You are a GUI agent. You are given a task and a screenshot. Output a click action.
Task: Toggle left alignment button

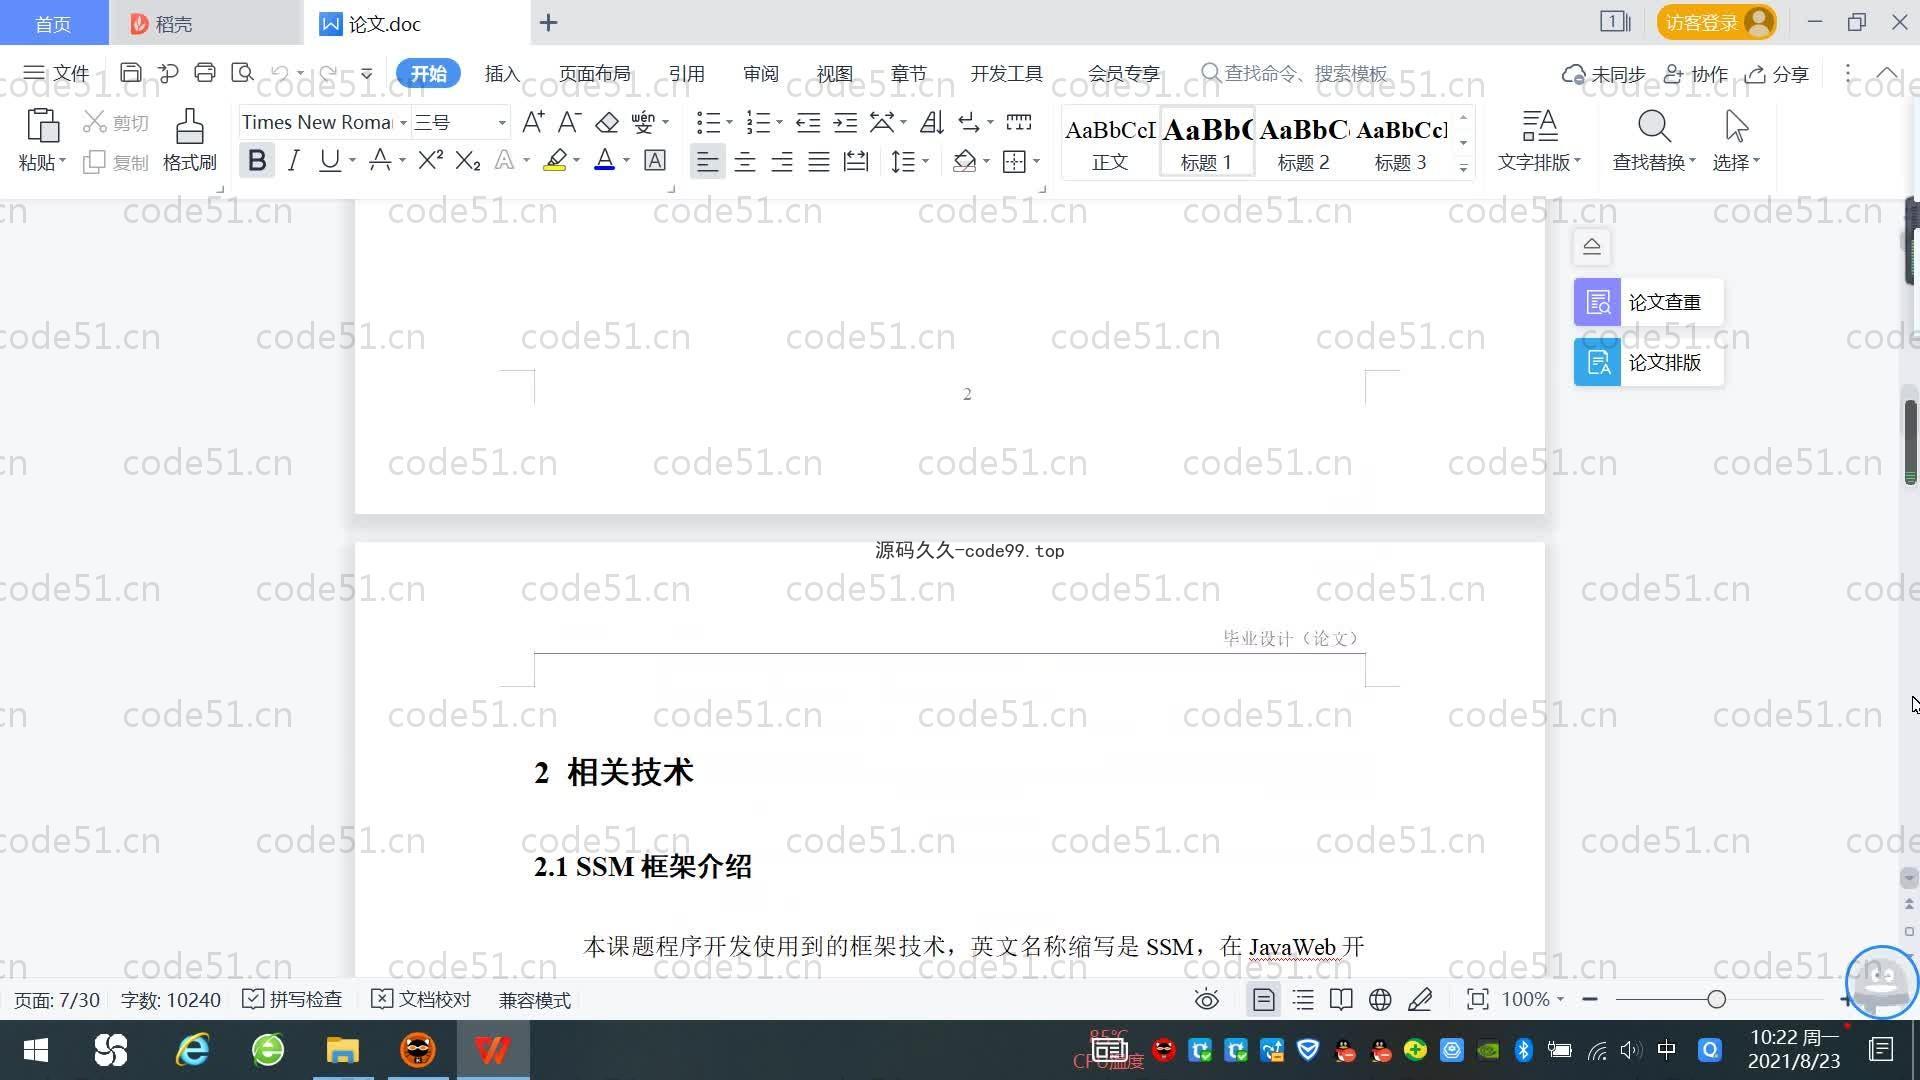point(707,161)
